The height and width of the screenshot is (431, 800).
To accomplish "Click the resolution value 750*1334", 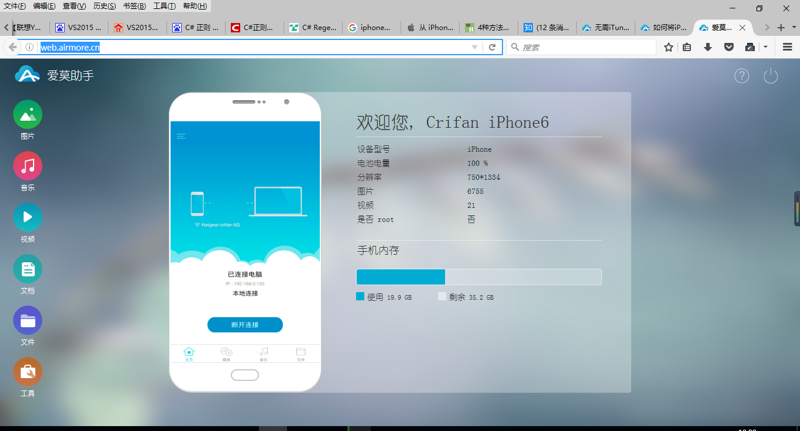I will [x=484, y=178].
